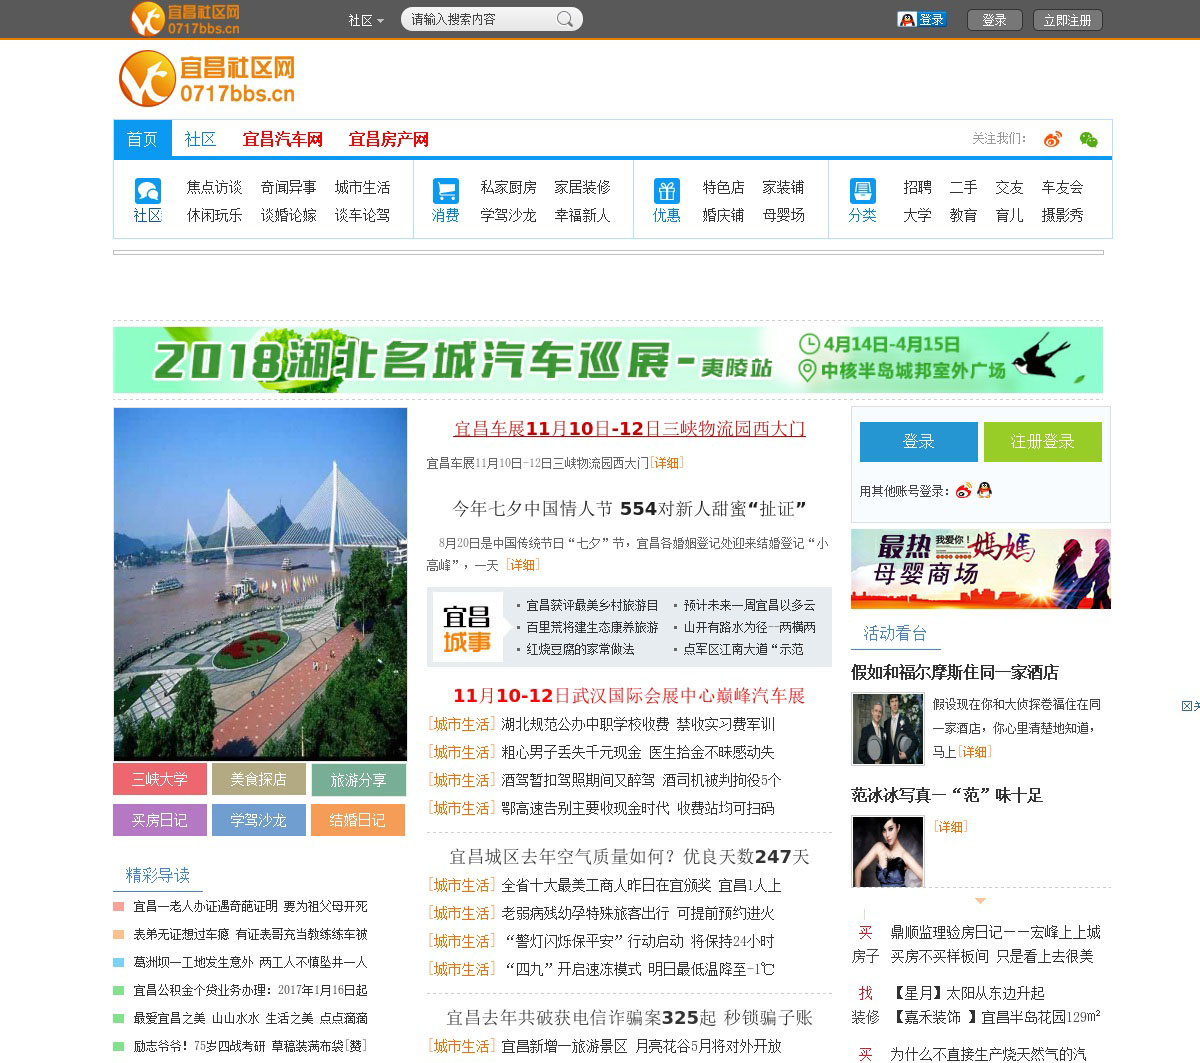Click the QQ login icon in top bar
The image size is (1200, 1063).
[x=921, y=19]
